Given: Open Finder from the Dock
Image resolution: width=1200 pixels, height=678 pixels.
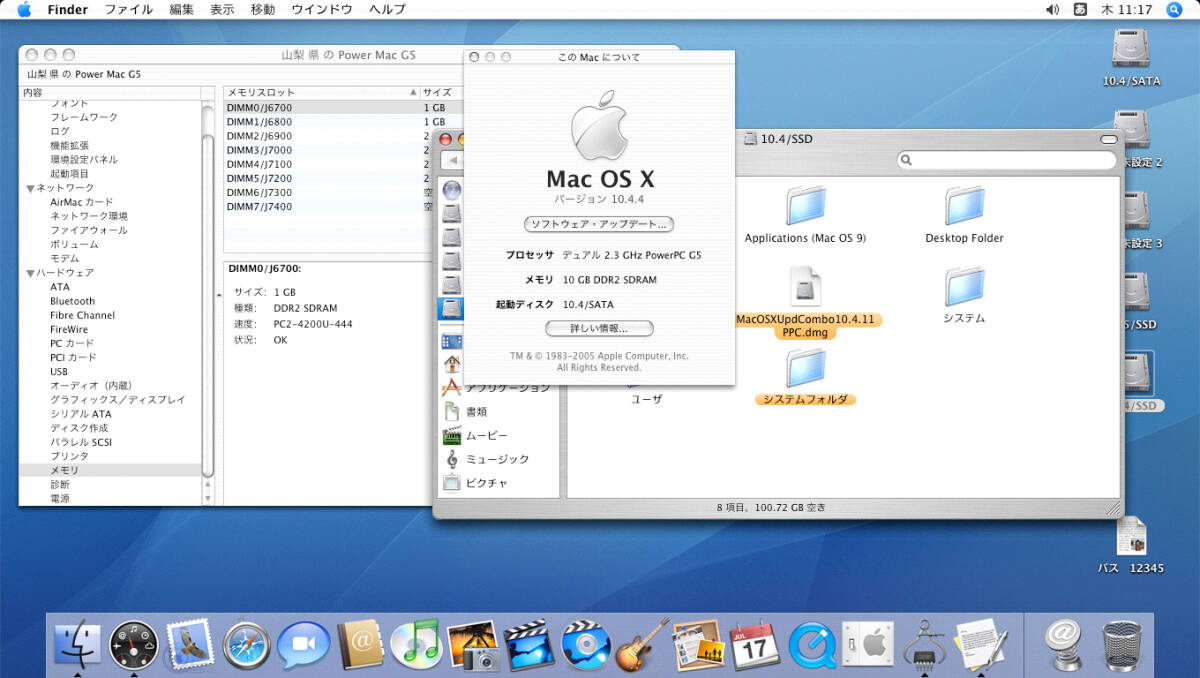Looking at the screenshot, I should [77, 645].
